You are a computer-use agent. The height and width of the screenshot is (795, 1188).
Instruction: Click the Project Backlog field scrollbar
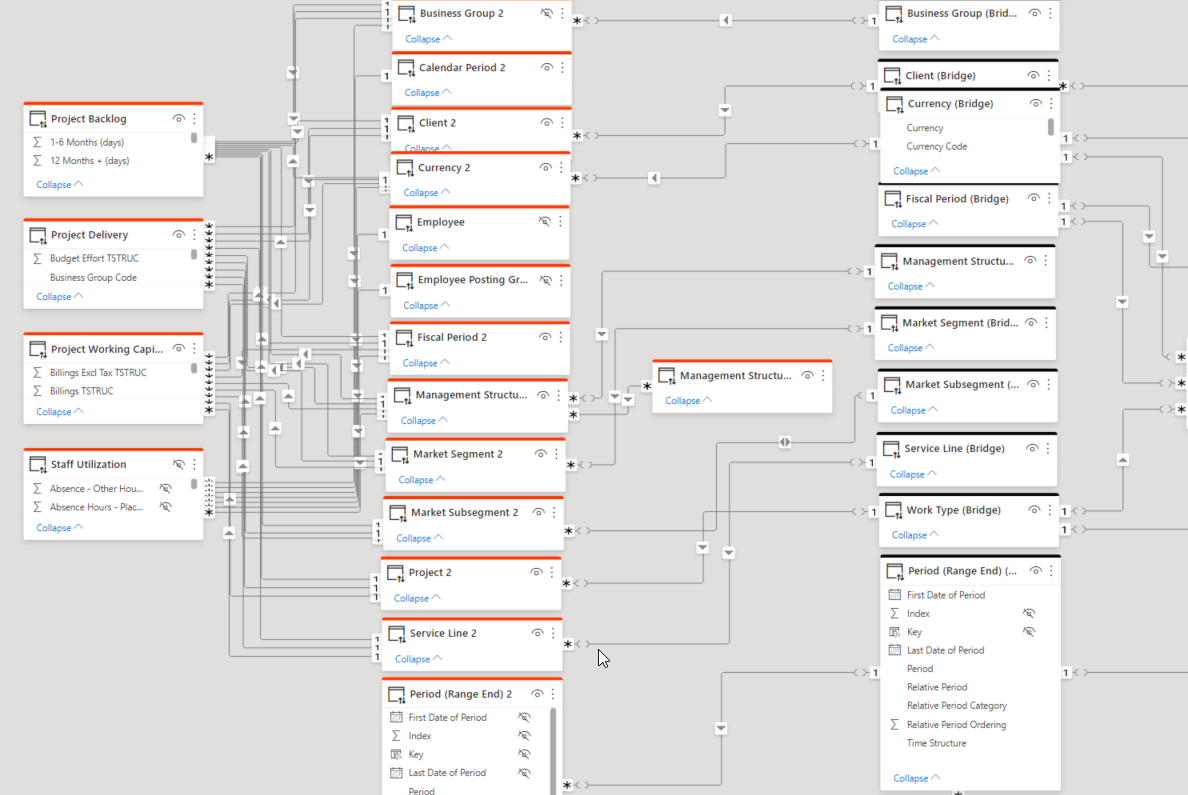tap(194, 139)
